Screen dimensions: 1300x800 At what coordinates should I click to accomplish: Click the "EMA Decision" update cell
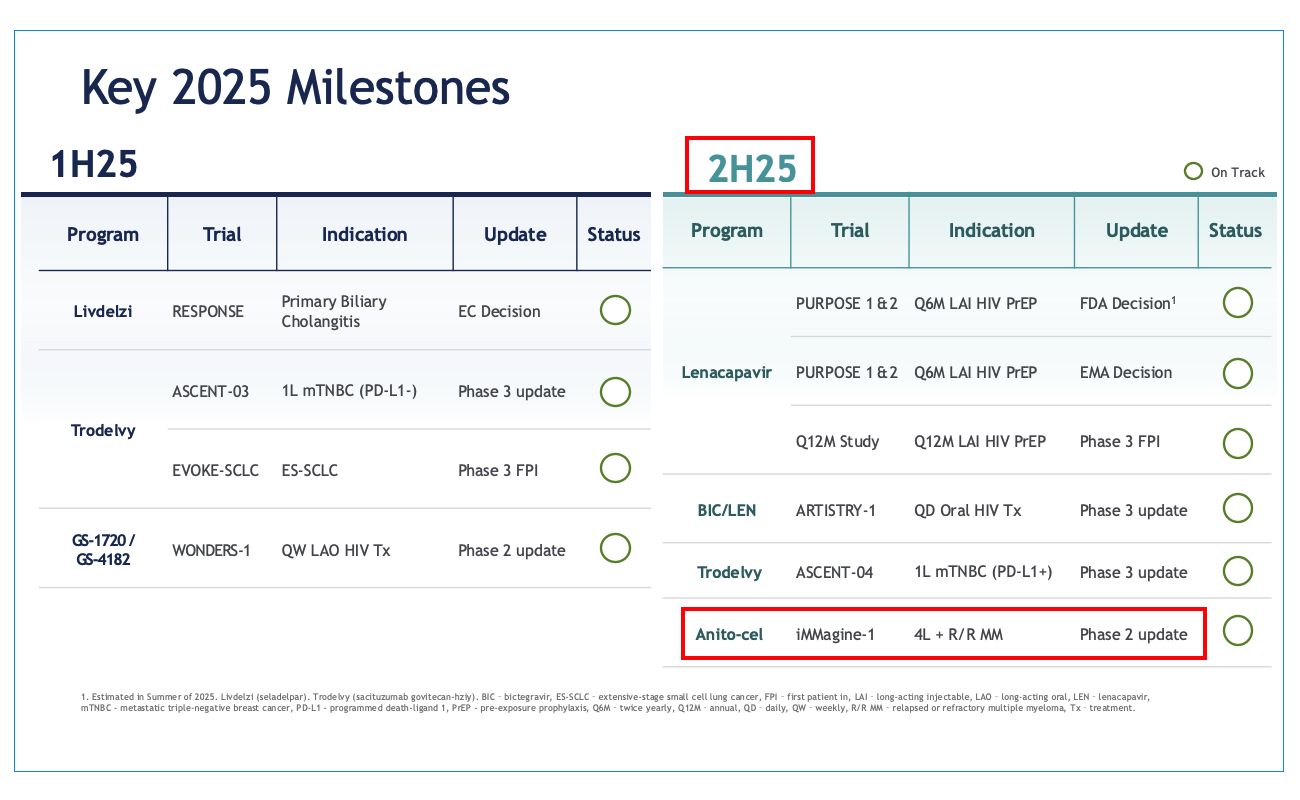pyautogui.click(x=1126, y=372)
